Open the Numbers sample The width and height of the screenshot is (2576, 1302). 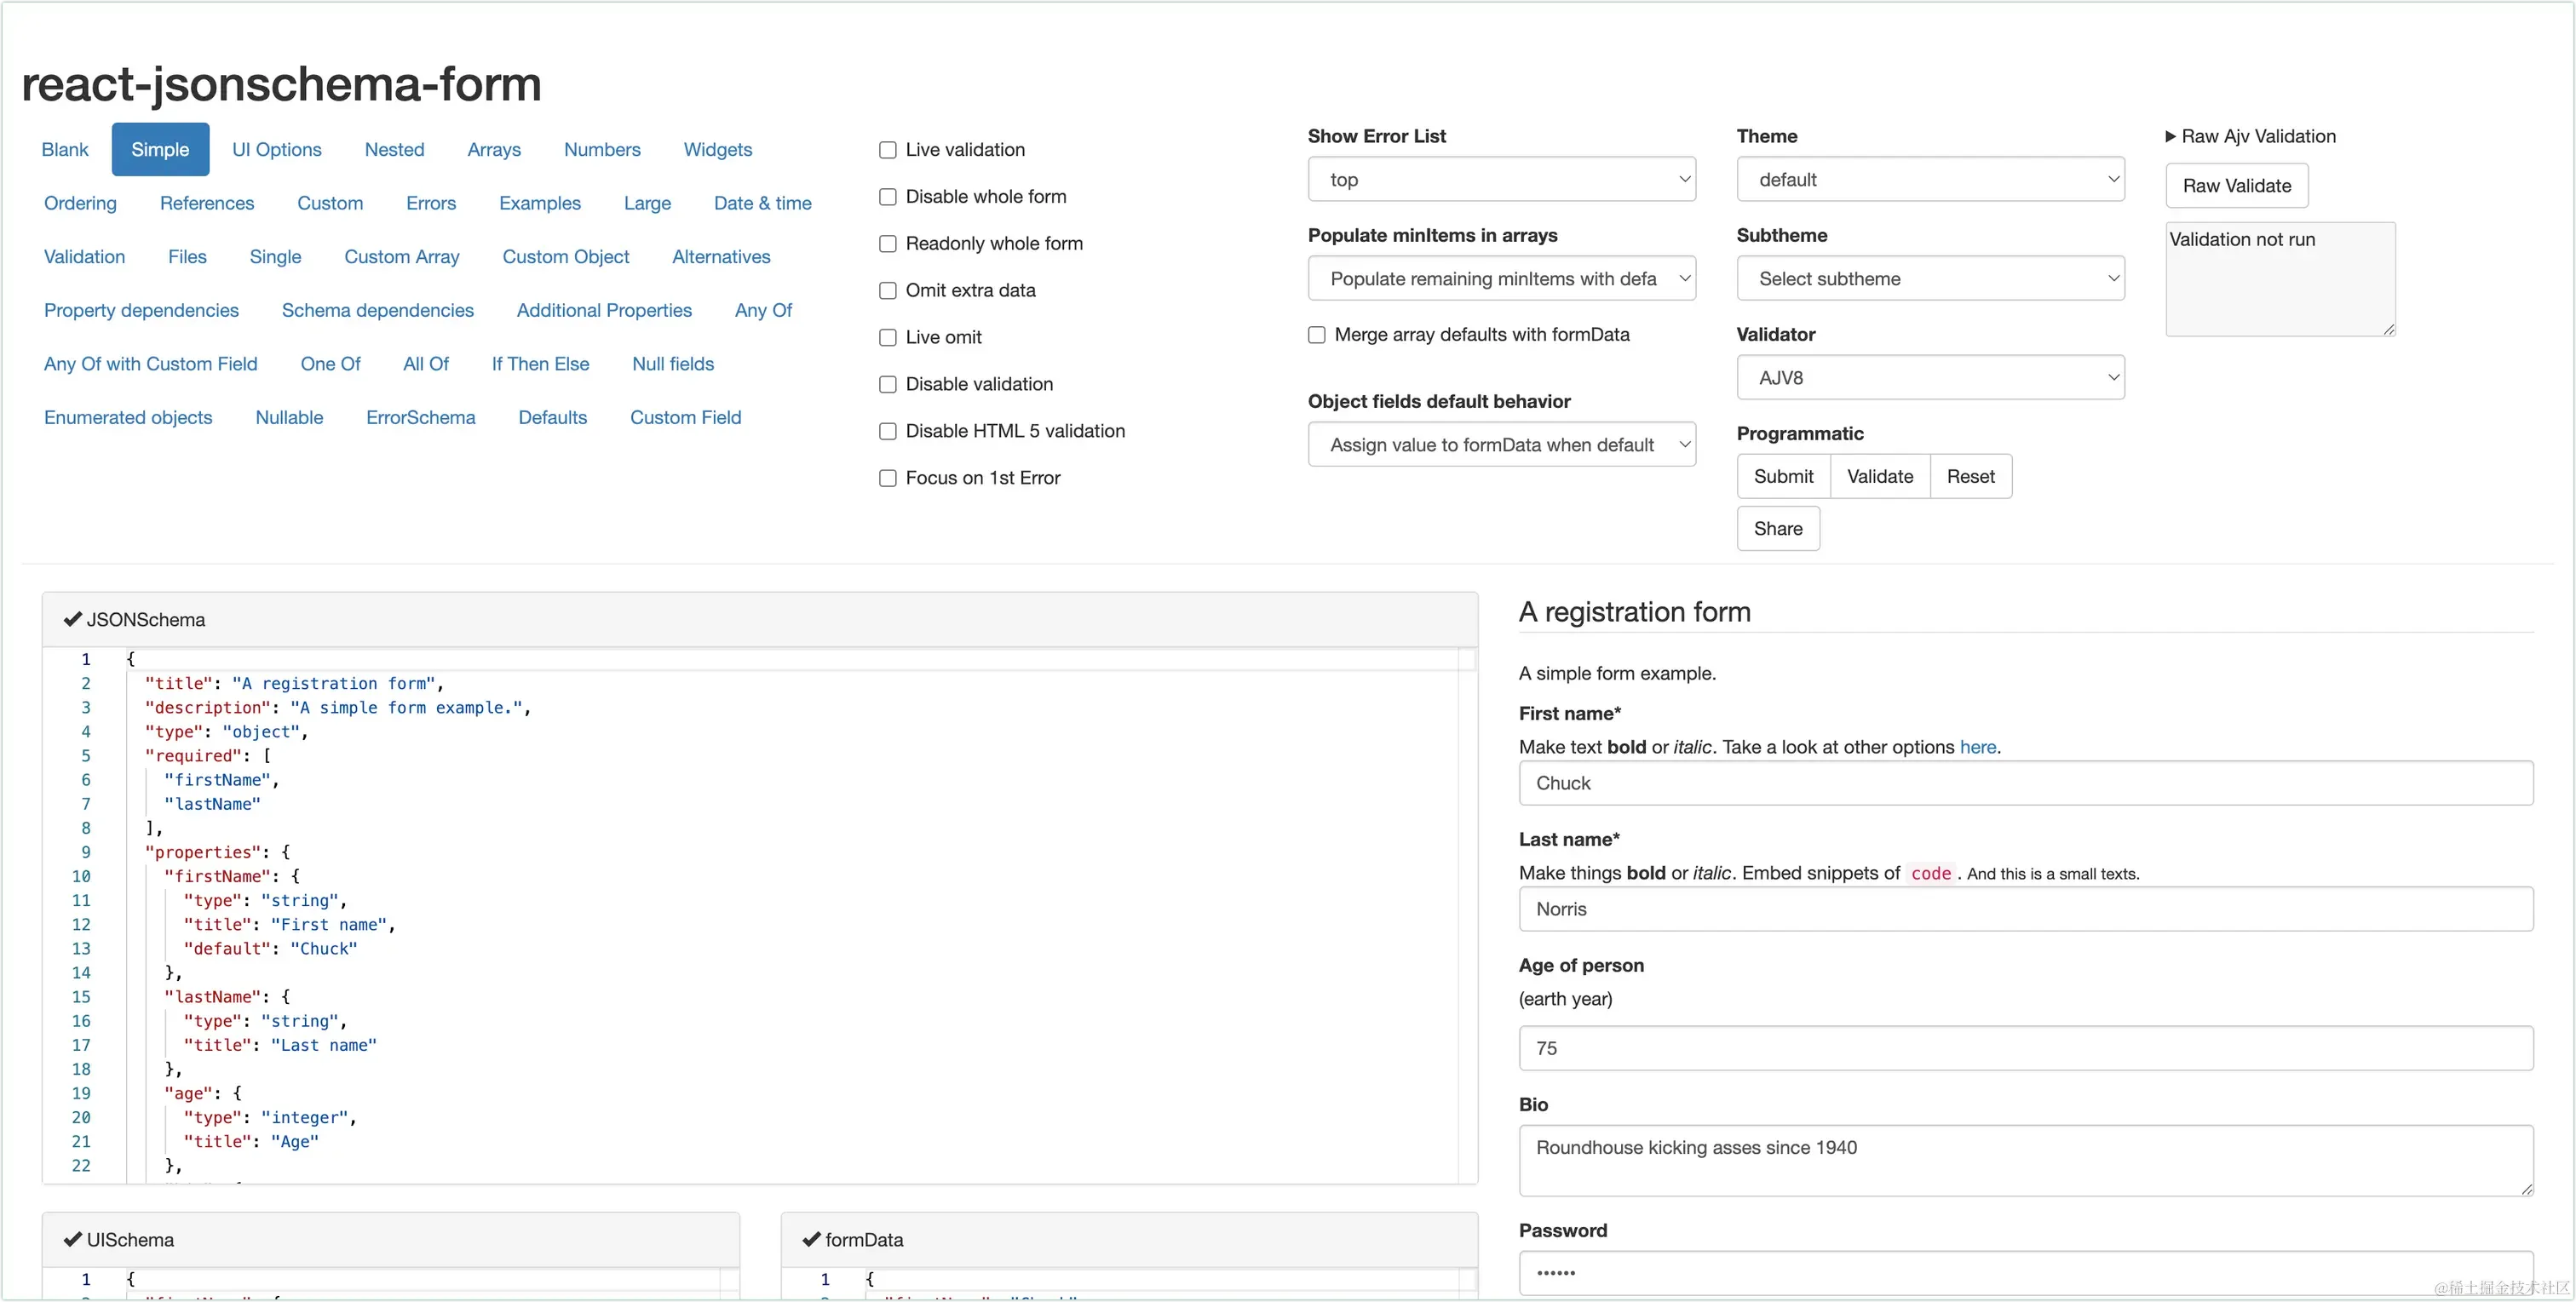[602, 150]
